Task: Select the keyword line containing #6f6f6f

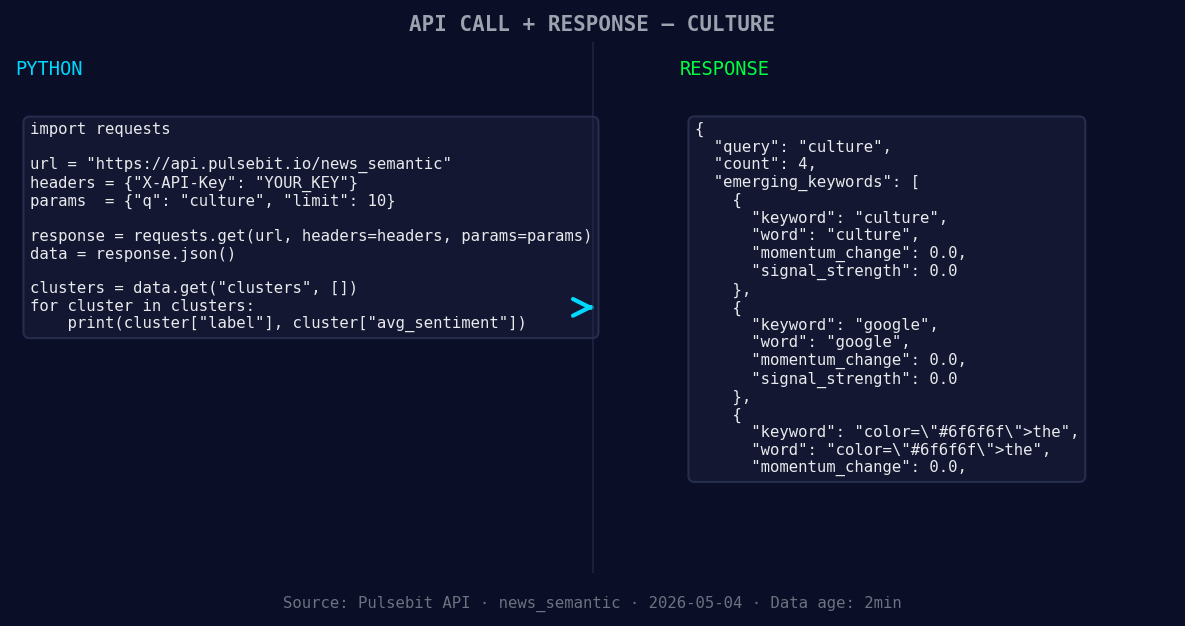Action: coord(915,432)
